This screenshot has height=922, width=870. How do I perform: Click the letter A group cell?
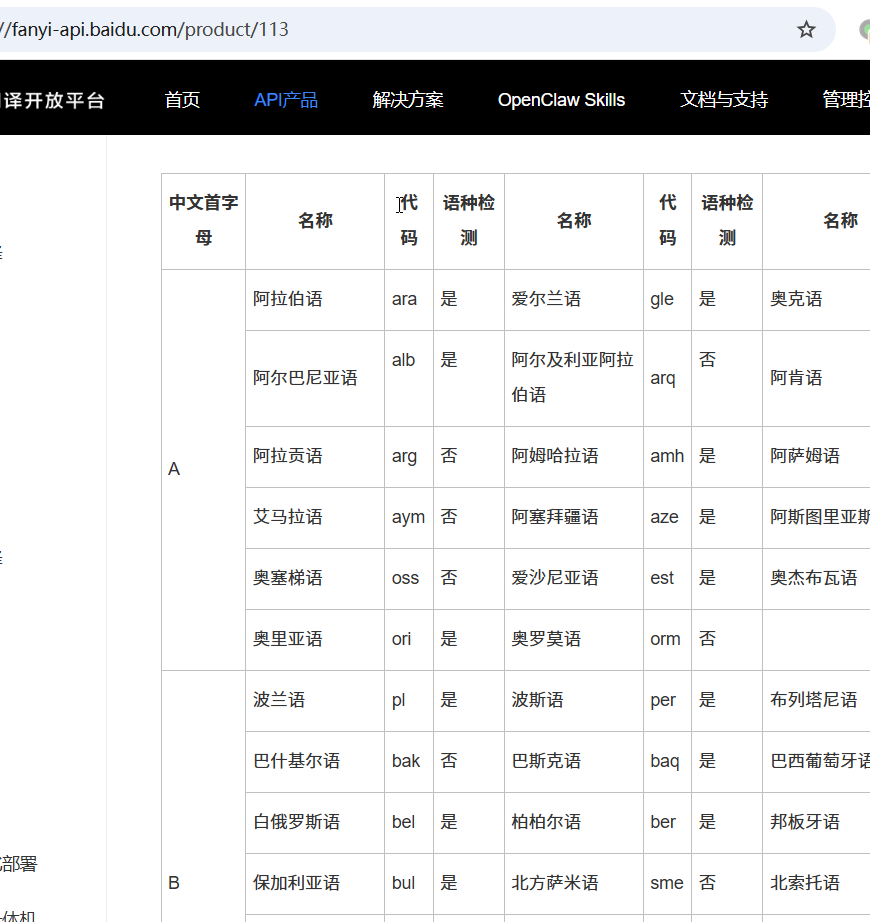(x=203, y=470)
